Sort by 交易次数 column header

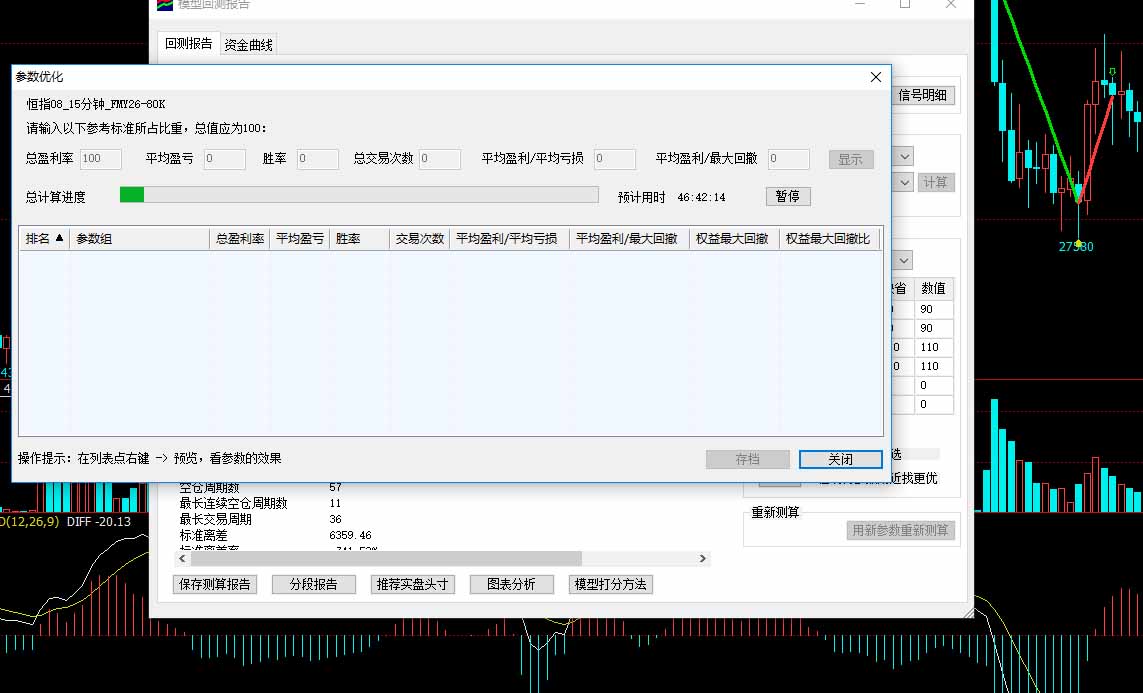click(419, 239)
